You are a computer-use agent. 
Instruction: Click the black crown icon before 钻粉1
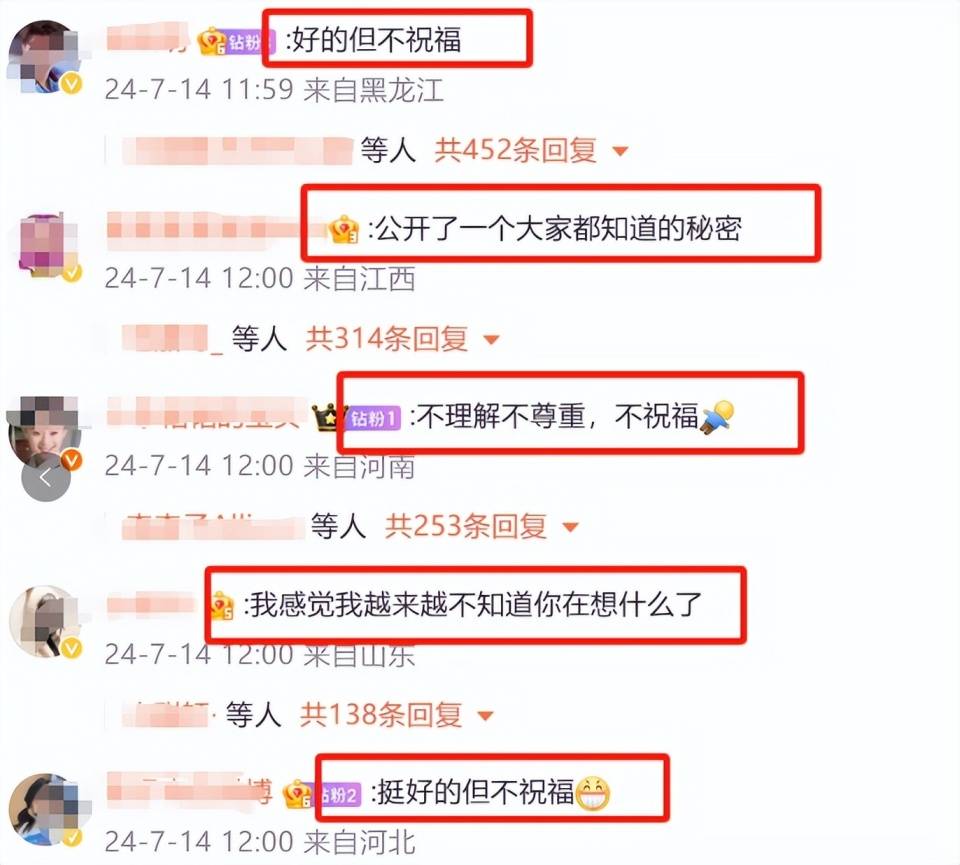(x=328, y=418)
